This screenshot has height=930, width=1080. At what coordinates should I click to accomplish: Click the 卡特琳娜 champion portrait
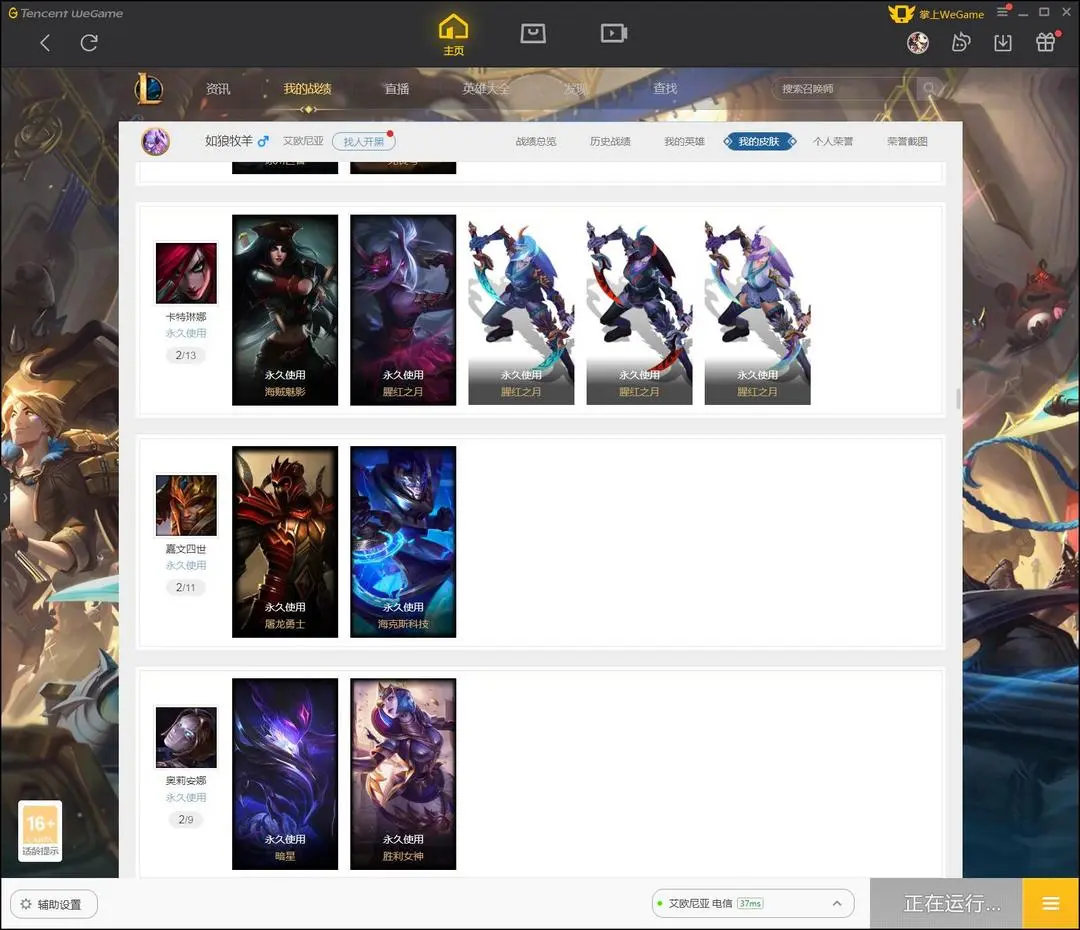[186, 273]
